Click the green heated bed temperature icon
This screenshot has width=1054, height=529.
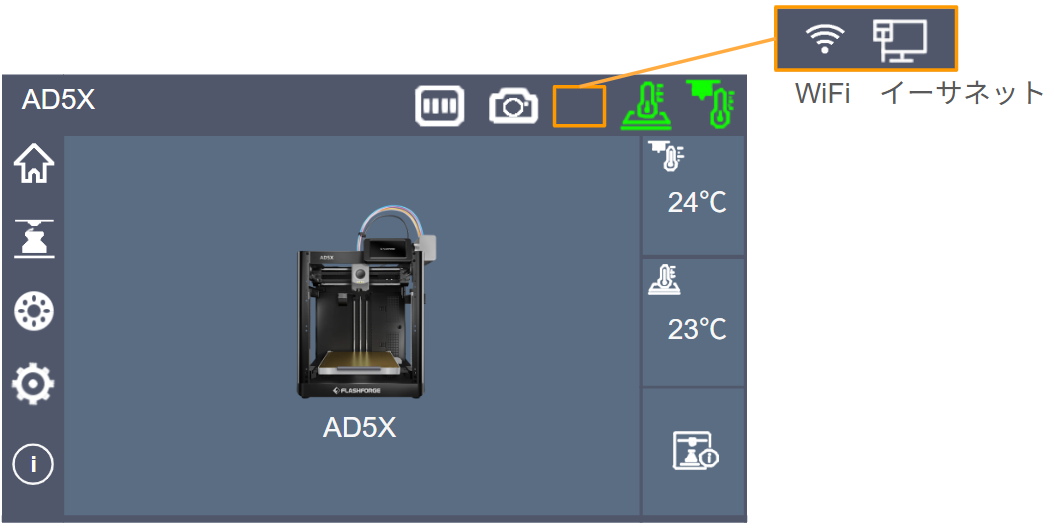point(645,106)
